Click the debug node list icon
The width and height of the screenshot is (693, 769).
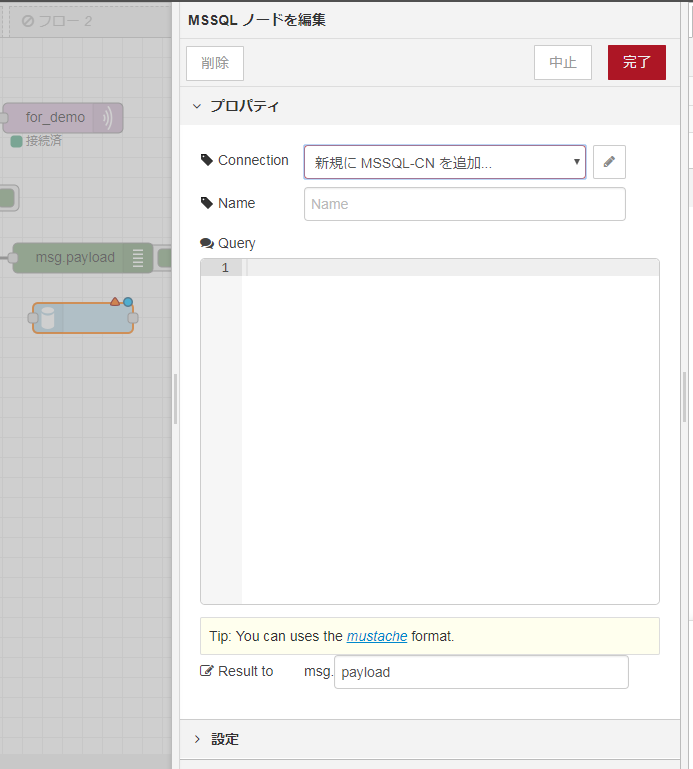[x=138, y=257]
